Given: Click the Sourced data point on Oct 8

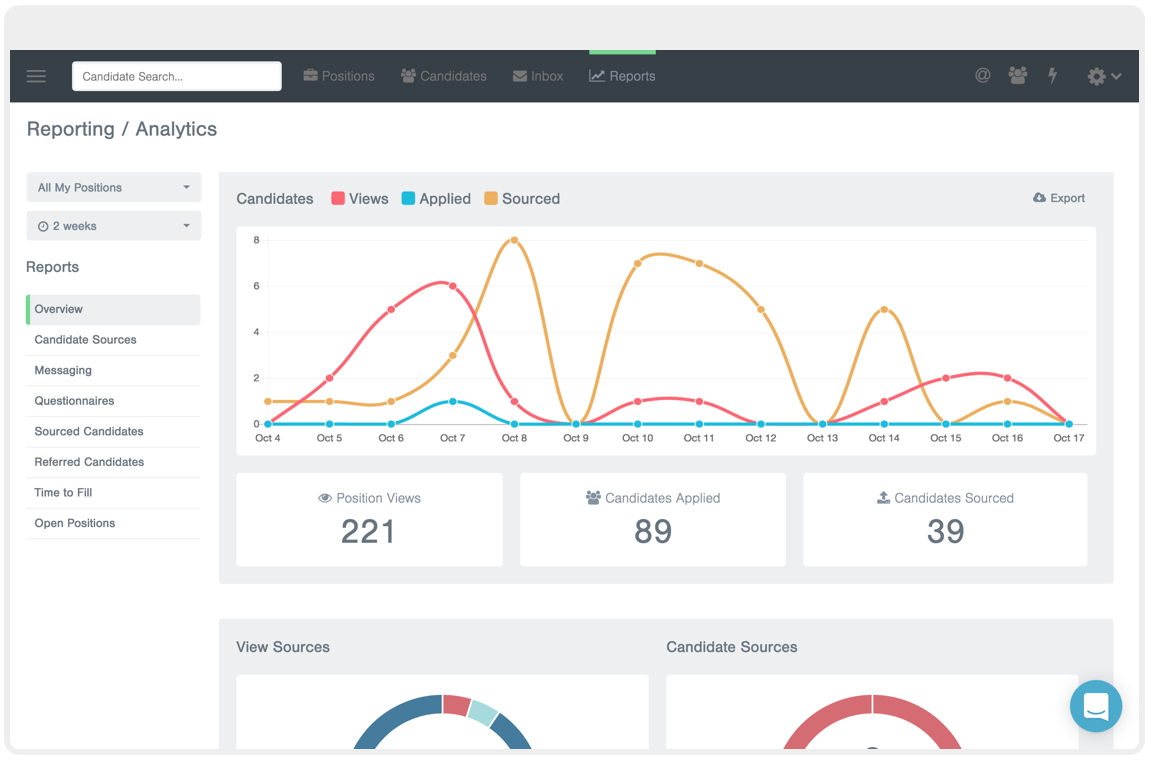Looking at the screenshot, I should tap(515, 240).
